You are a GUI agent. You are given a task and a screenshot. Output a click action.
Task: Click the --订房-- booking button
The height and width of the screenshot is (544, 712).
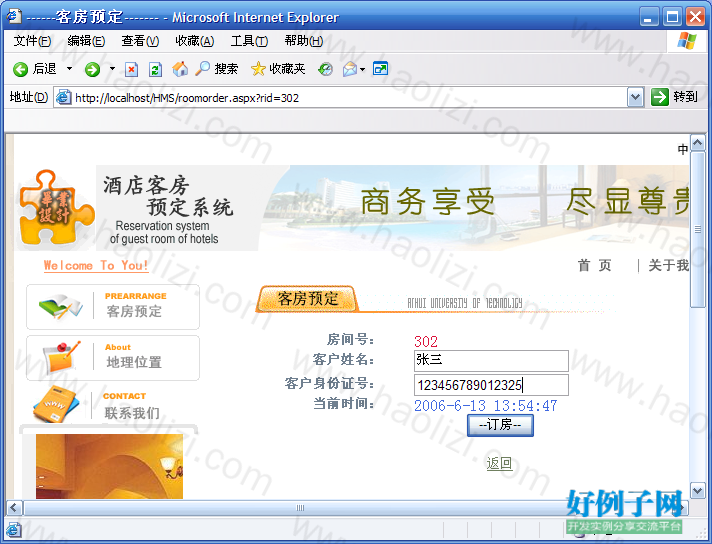coord(500,425)
